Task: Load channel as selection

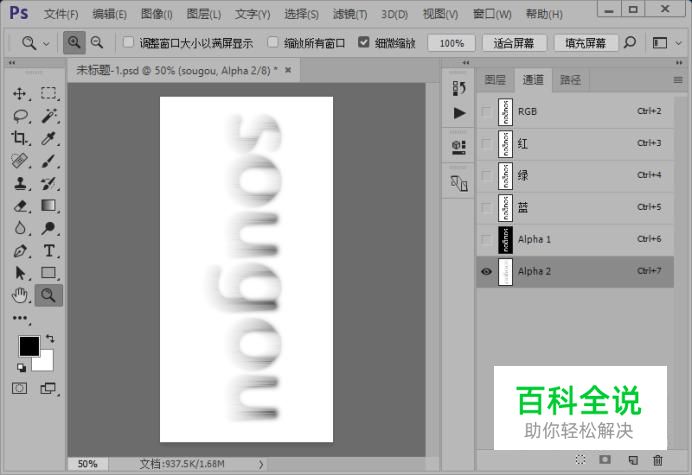Action: [x=581, y=460]
